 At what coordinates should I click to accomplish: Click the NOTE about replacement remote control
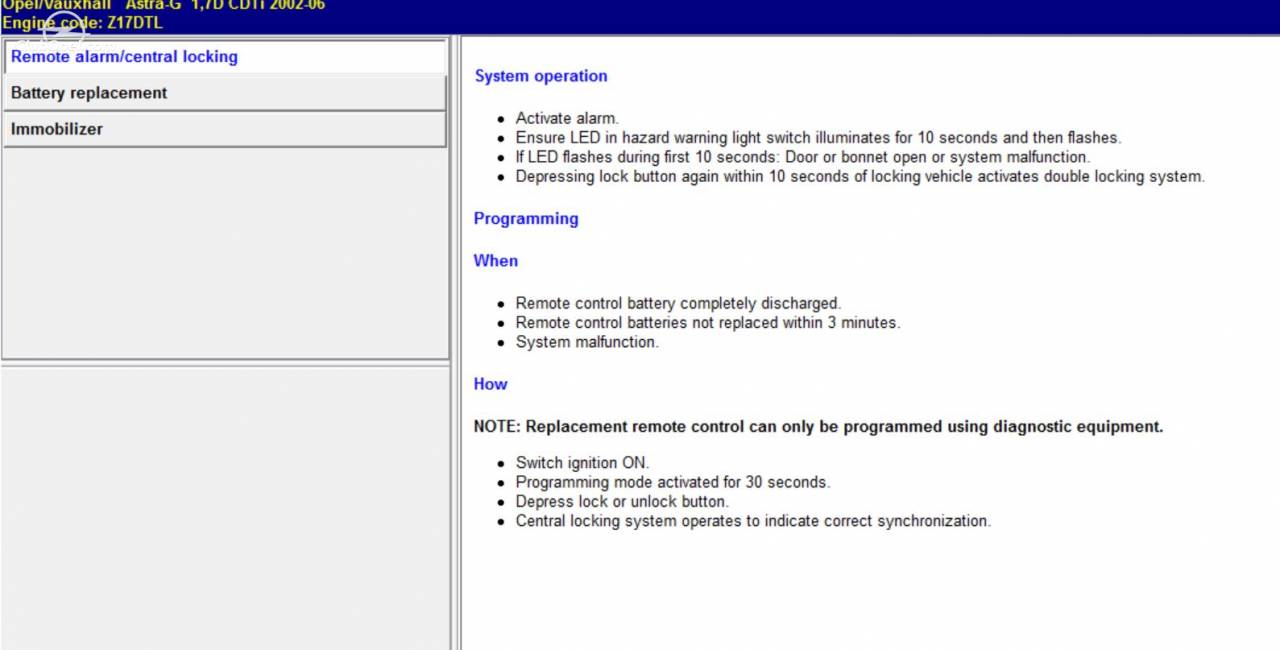pyautogui.click(x=819, y=427)
